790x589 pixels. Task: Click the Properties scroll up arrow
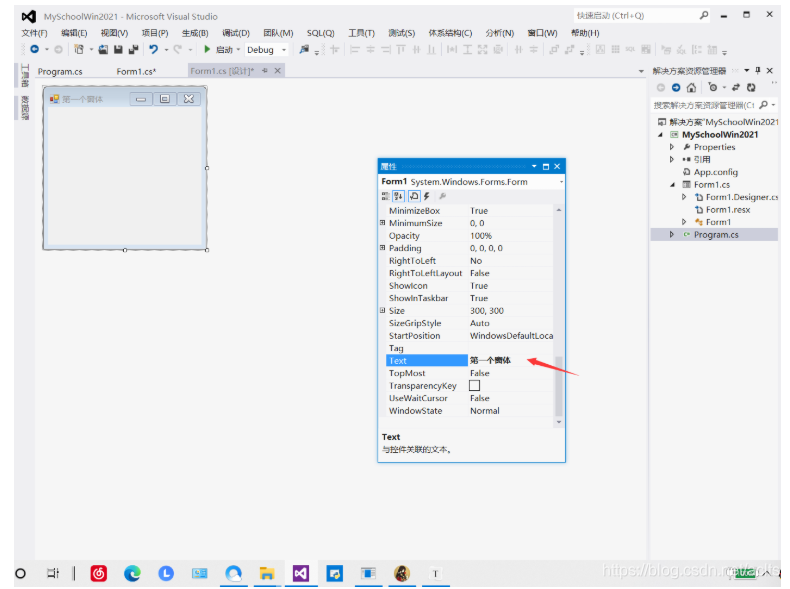(558, 210)
